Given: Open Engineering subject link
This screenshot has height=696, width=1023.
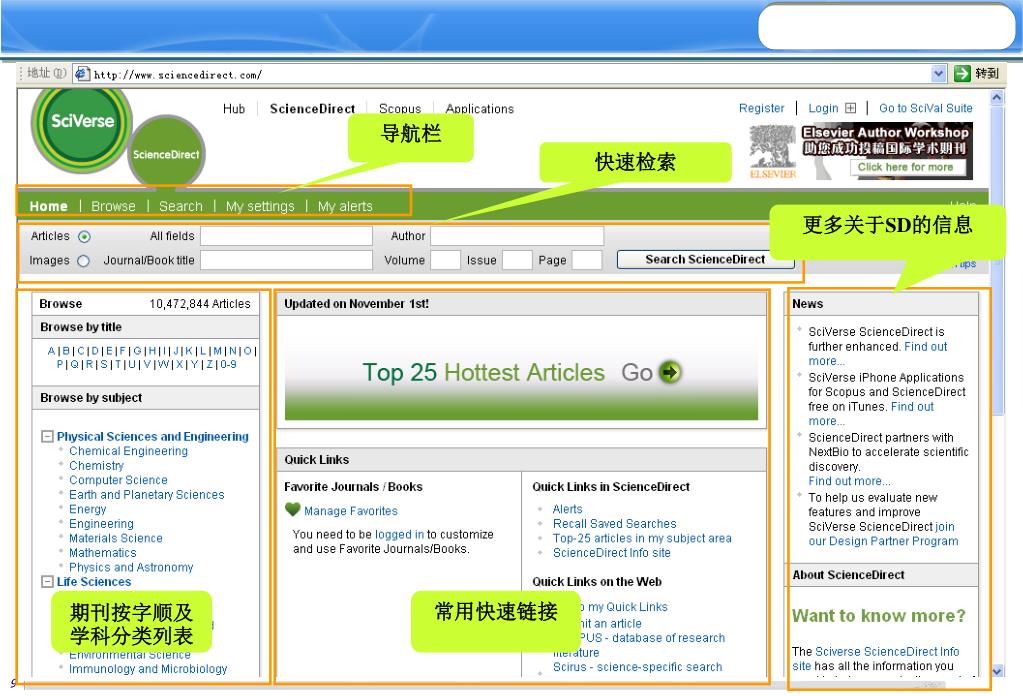Looking at the screenshot, I should coord(101,524).
